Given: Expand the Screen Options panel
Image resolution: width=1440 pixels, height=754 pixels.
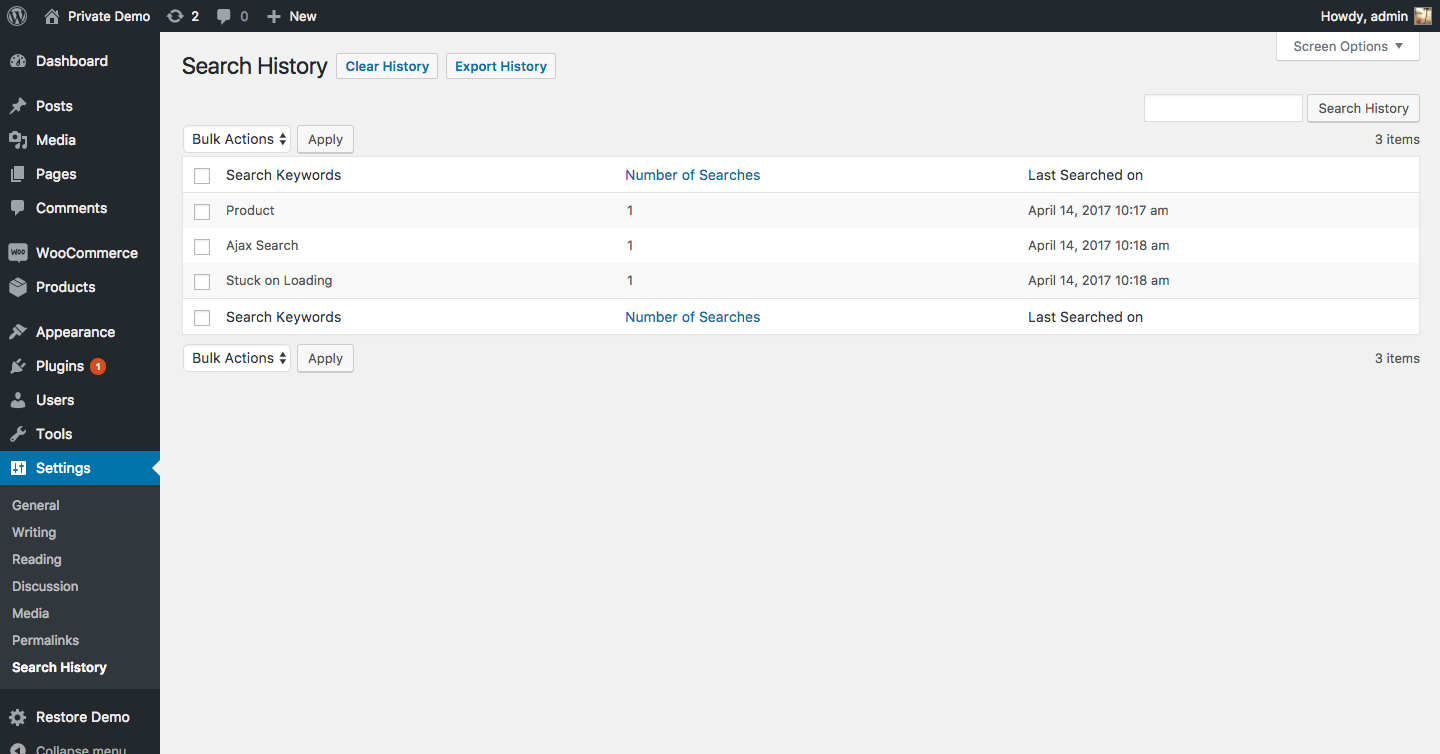Looking at the screenshot, I should pyautogui.click(x=1348, y=46).
